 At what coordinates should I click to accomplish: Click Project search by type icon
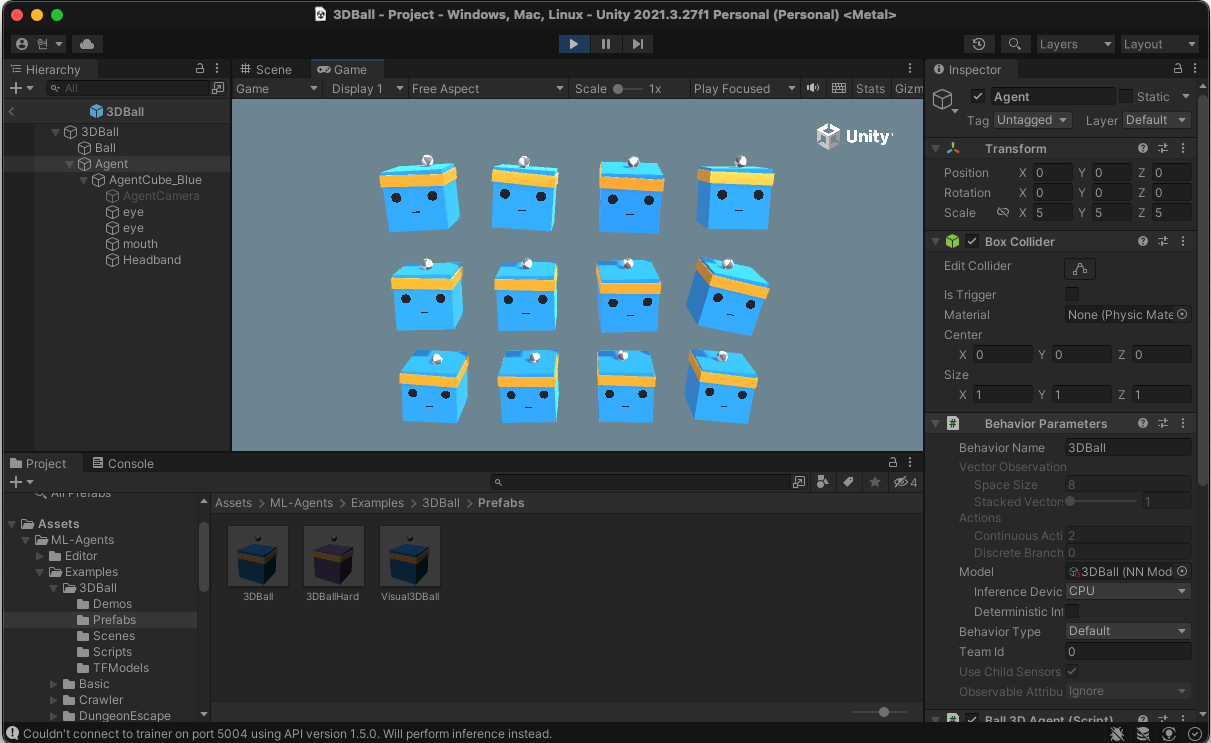[x=822, y=482]
